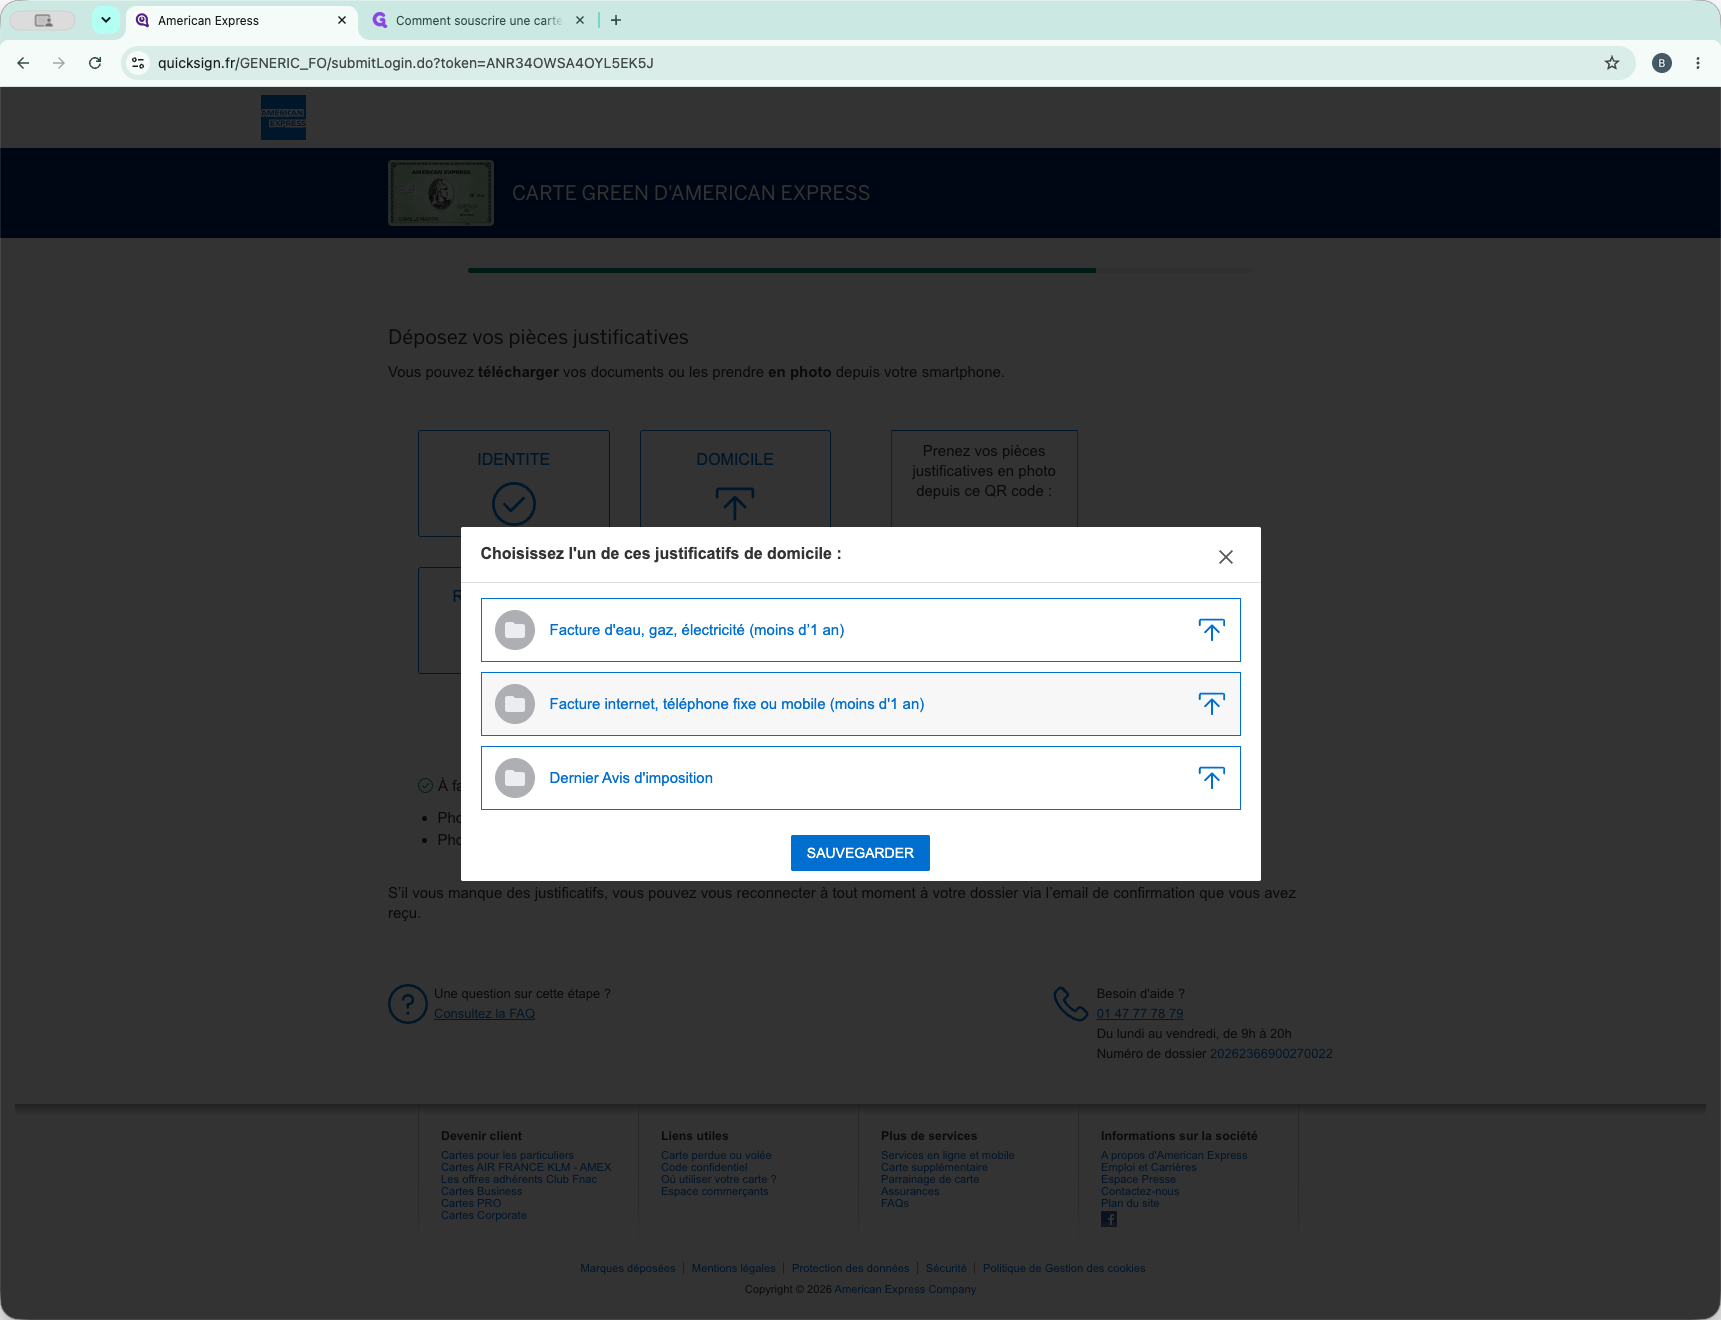The height and width of the screenshot is (1320, 1721).
Task: Click the telephone handset icon
Action: 1070,1004
